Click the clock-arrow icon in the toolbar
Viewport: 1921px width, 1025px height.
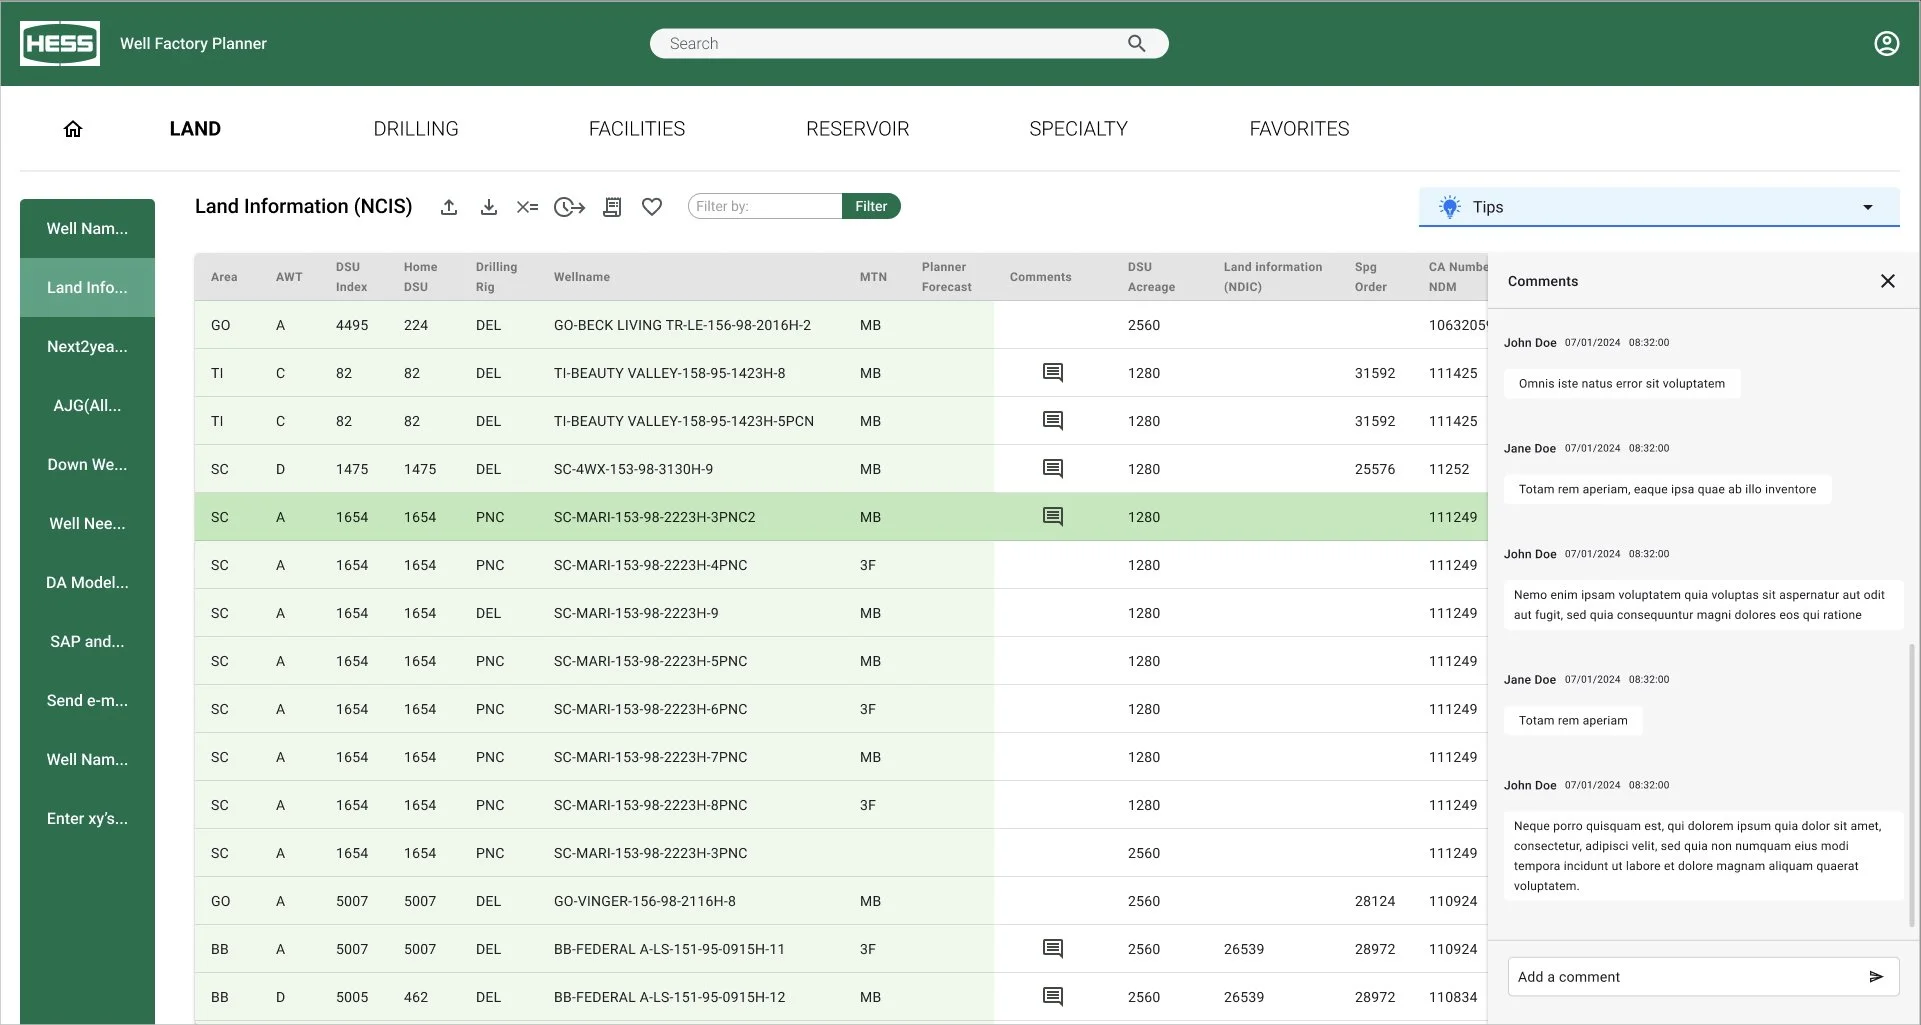(x=569, y=207)
